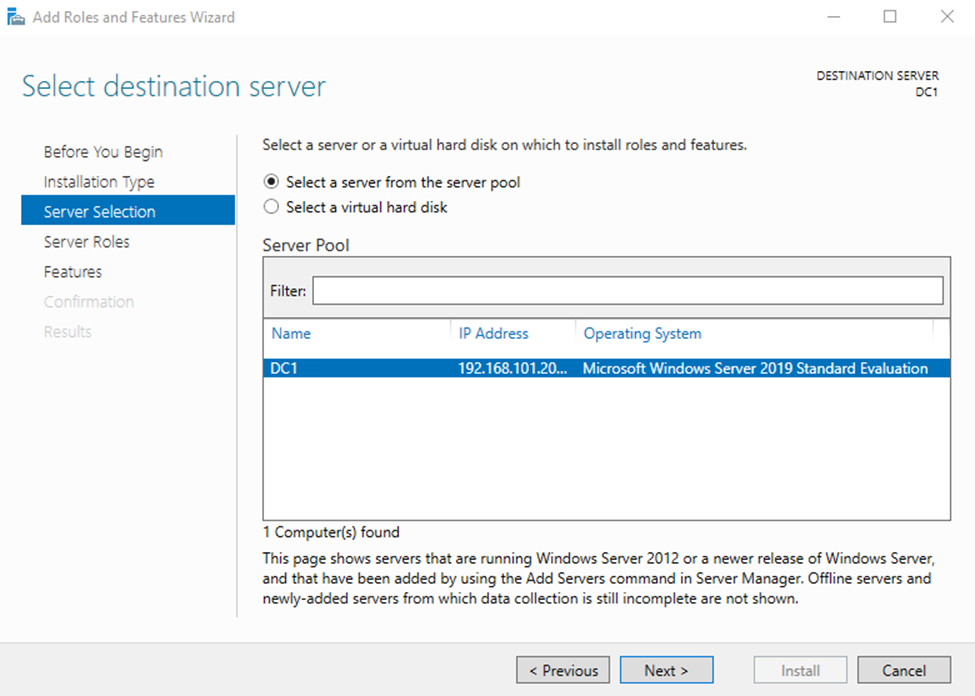Click the disabled Install button
This screenshot has height=696, width=975.
tap(800, 670)
